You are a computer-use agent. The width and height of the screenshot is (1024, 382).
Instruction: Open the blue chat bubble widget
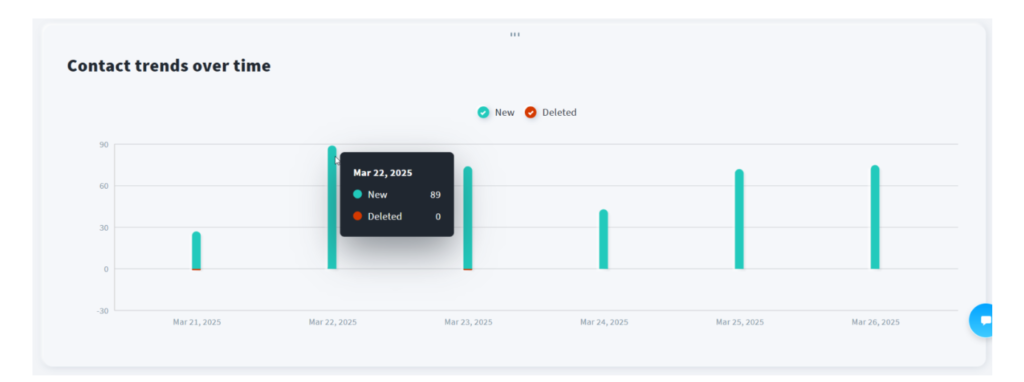(x=982, y=320)
